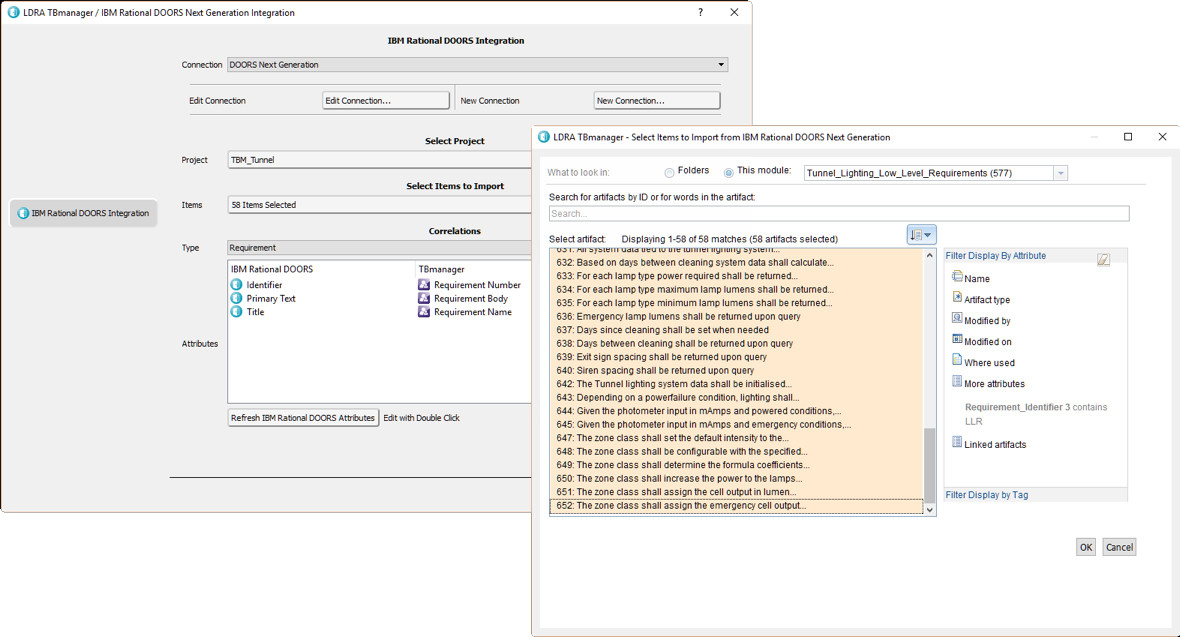Click the Title attribute icon
Viewport: 1180px width, 637px height.
[x=236, y=312]
